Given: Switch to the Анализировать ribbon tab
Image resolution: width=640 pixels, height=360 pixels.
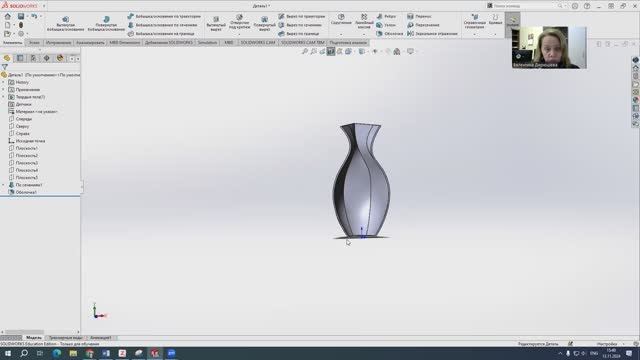Looking at the screenshot, I should (90, 42).
